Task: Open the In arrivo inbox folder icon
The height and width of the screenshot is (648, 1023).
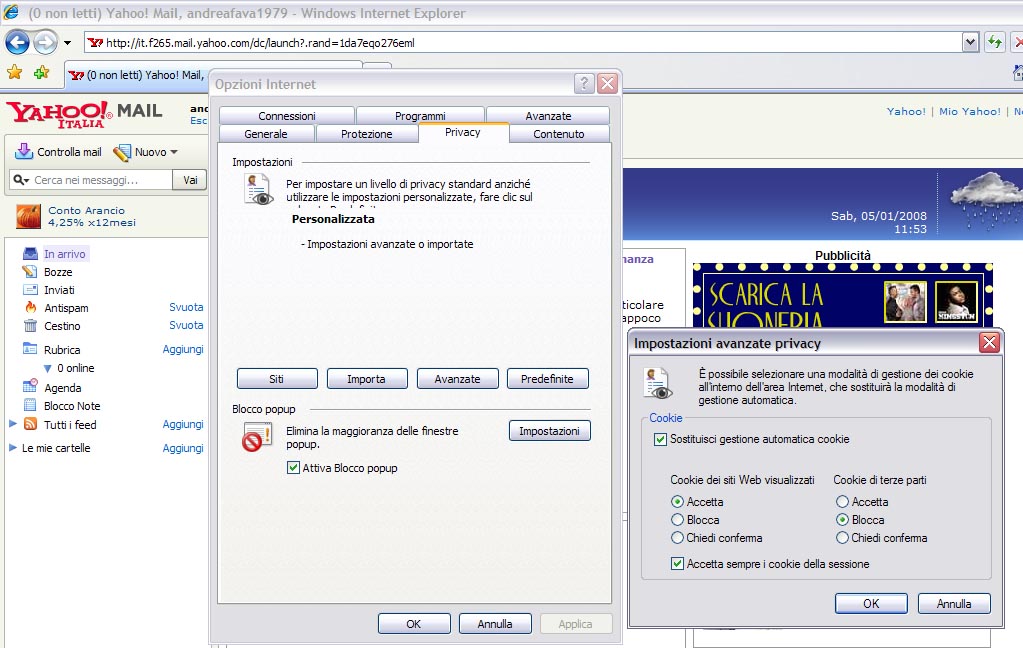Action: [x=30, y=253]
